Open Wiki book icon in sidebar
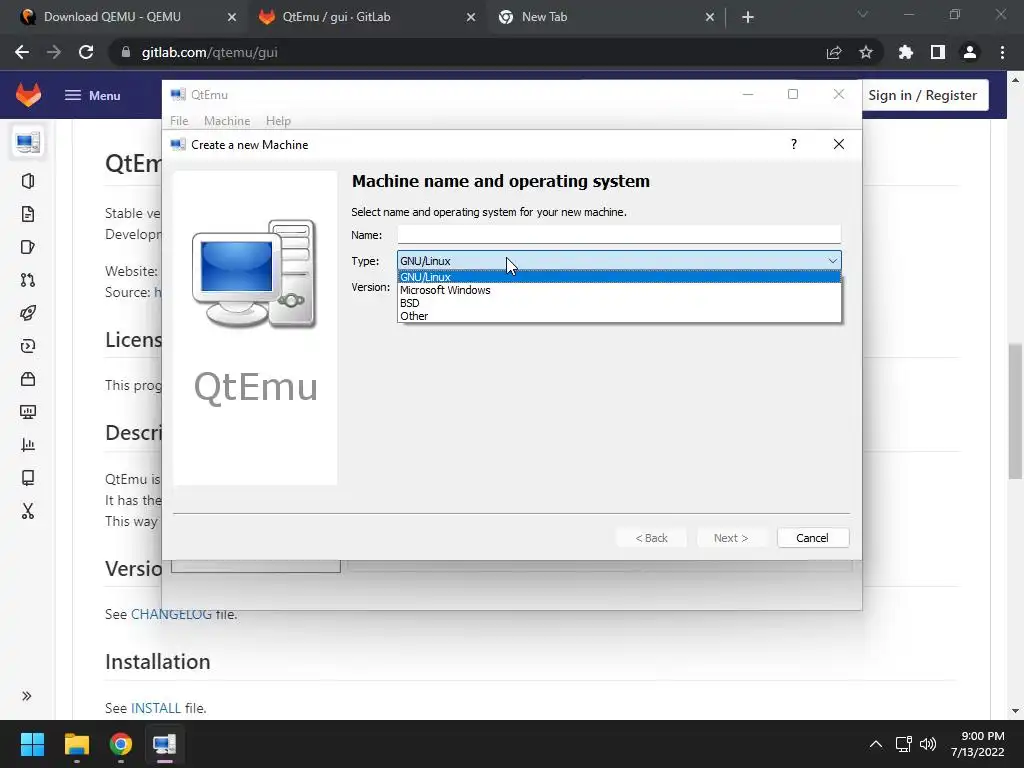The image size is (1024, 768). click(28, 478)
